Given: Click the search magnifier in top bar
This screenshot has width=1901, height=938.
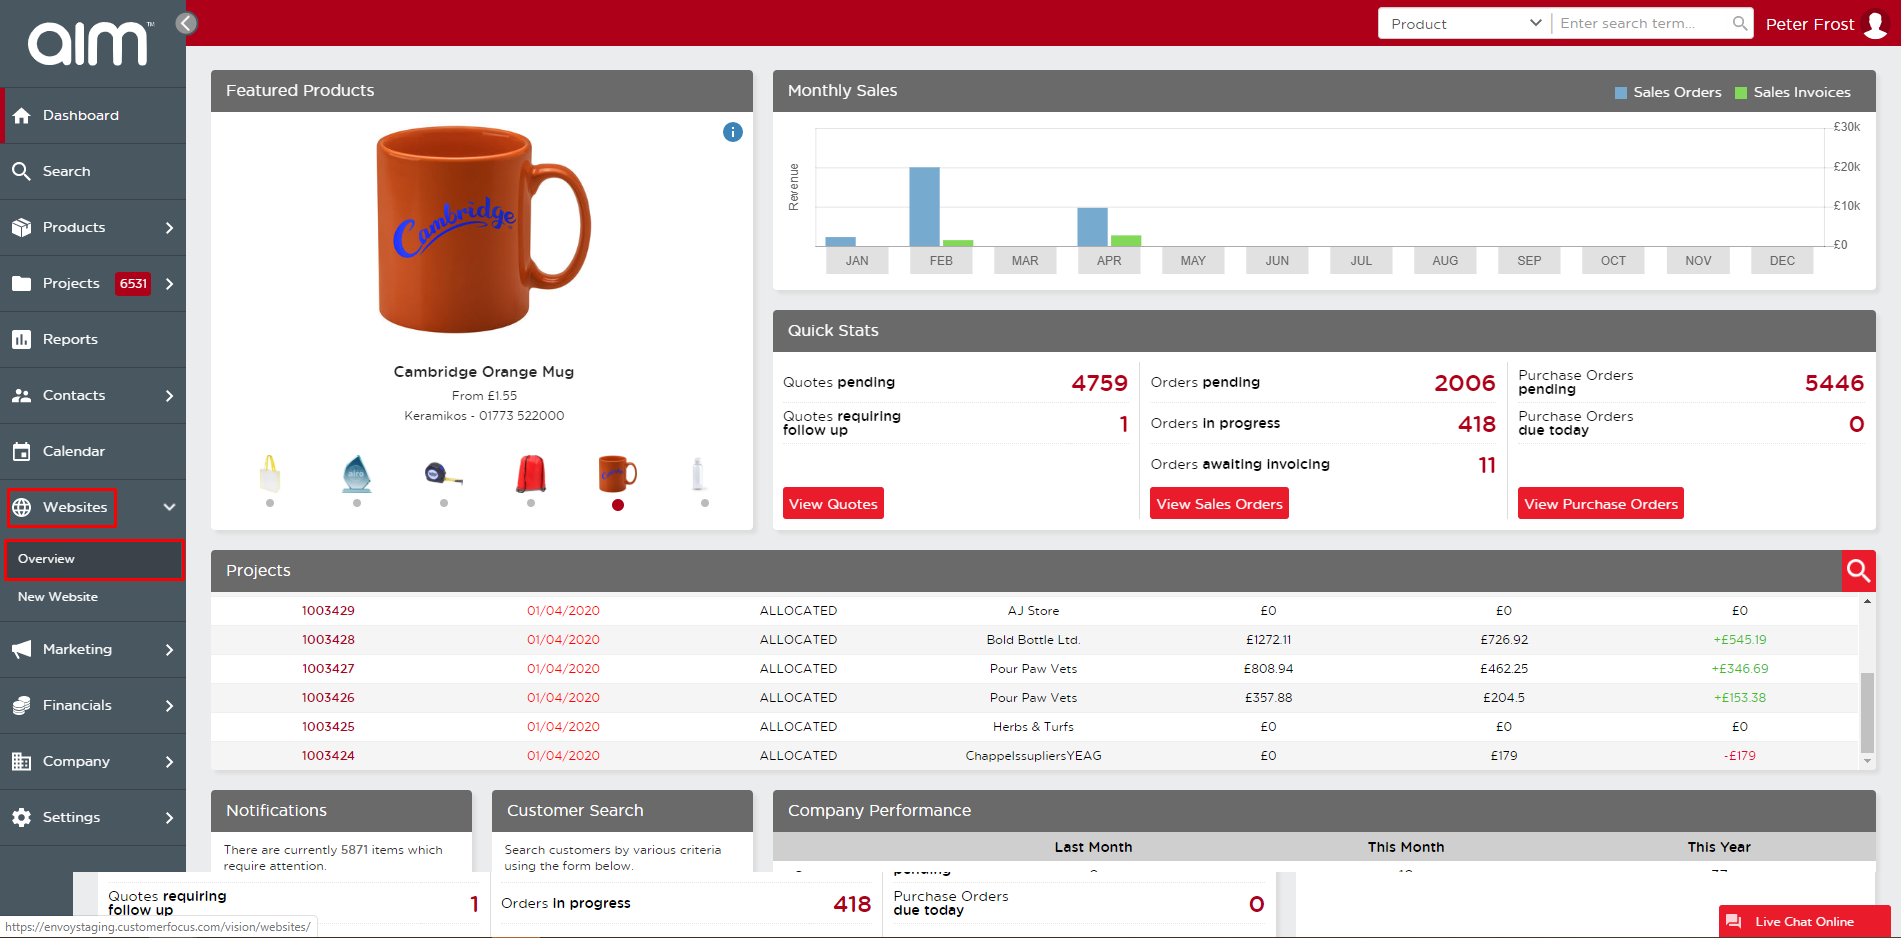Looking at the screenshot, I should 1740,23.
